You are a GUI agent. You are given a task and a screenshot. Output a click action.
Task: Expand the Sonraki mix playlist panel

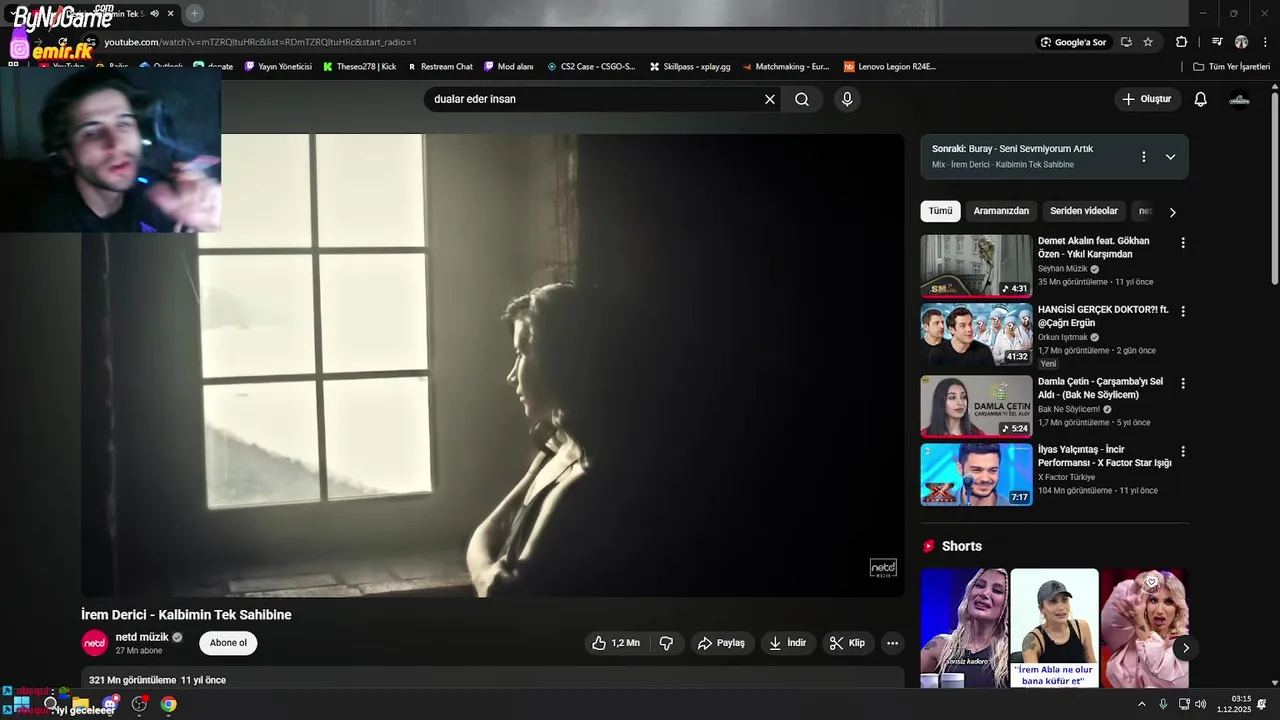(x=1170, y=157)
